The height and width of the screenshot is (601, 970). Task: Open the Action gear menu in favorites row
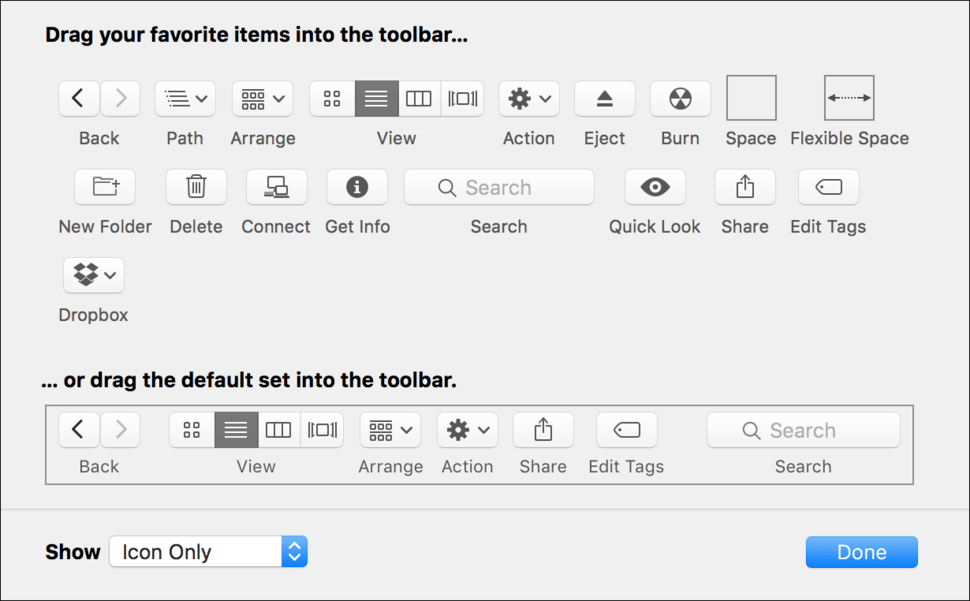point(529,98)
